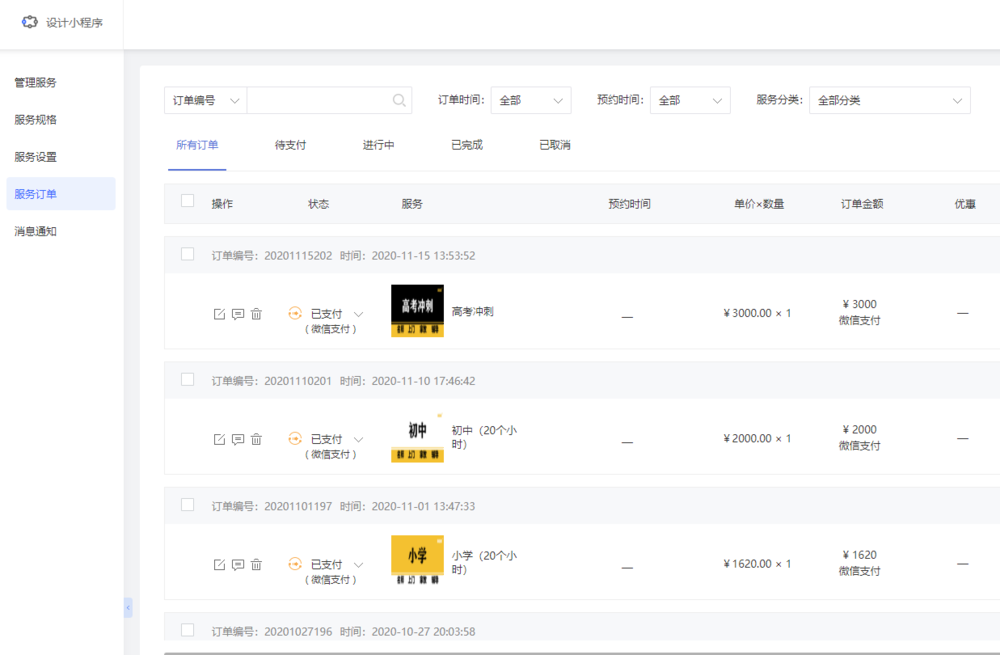The height and width of the screenshot is (655, 1000).
Task: Open comment for order 20201115202
Action: 238,314
